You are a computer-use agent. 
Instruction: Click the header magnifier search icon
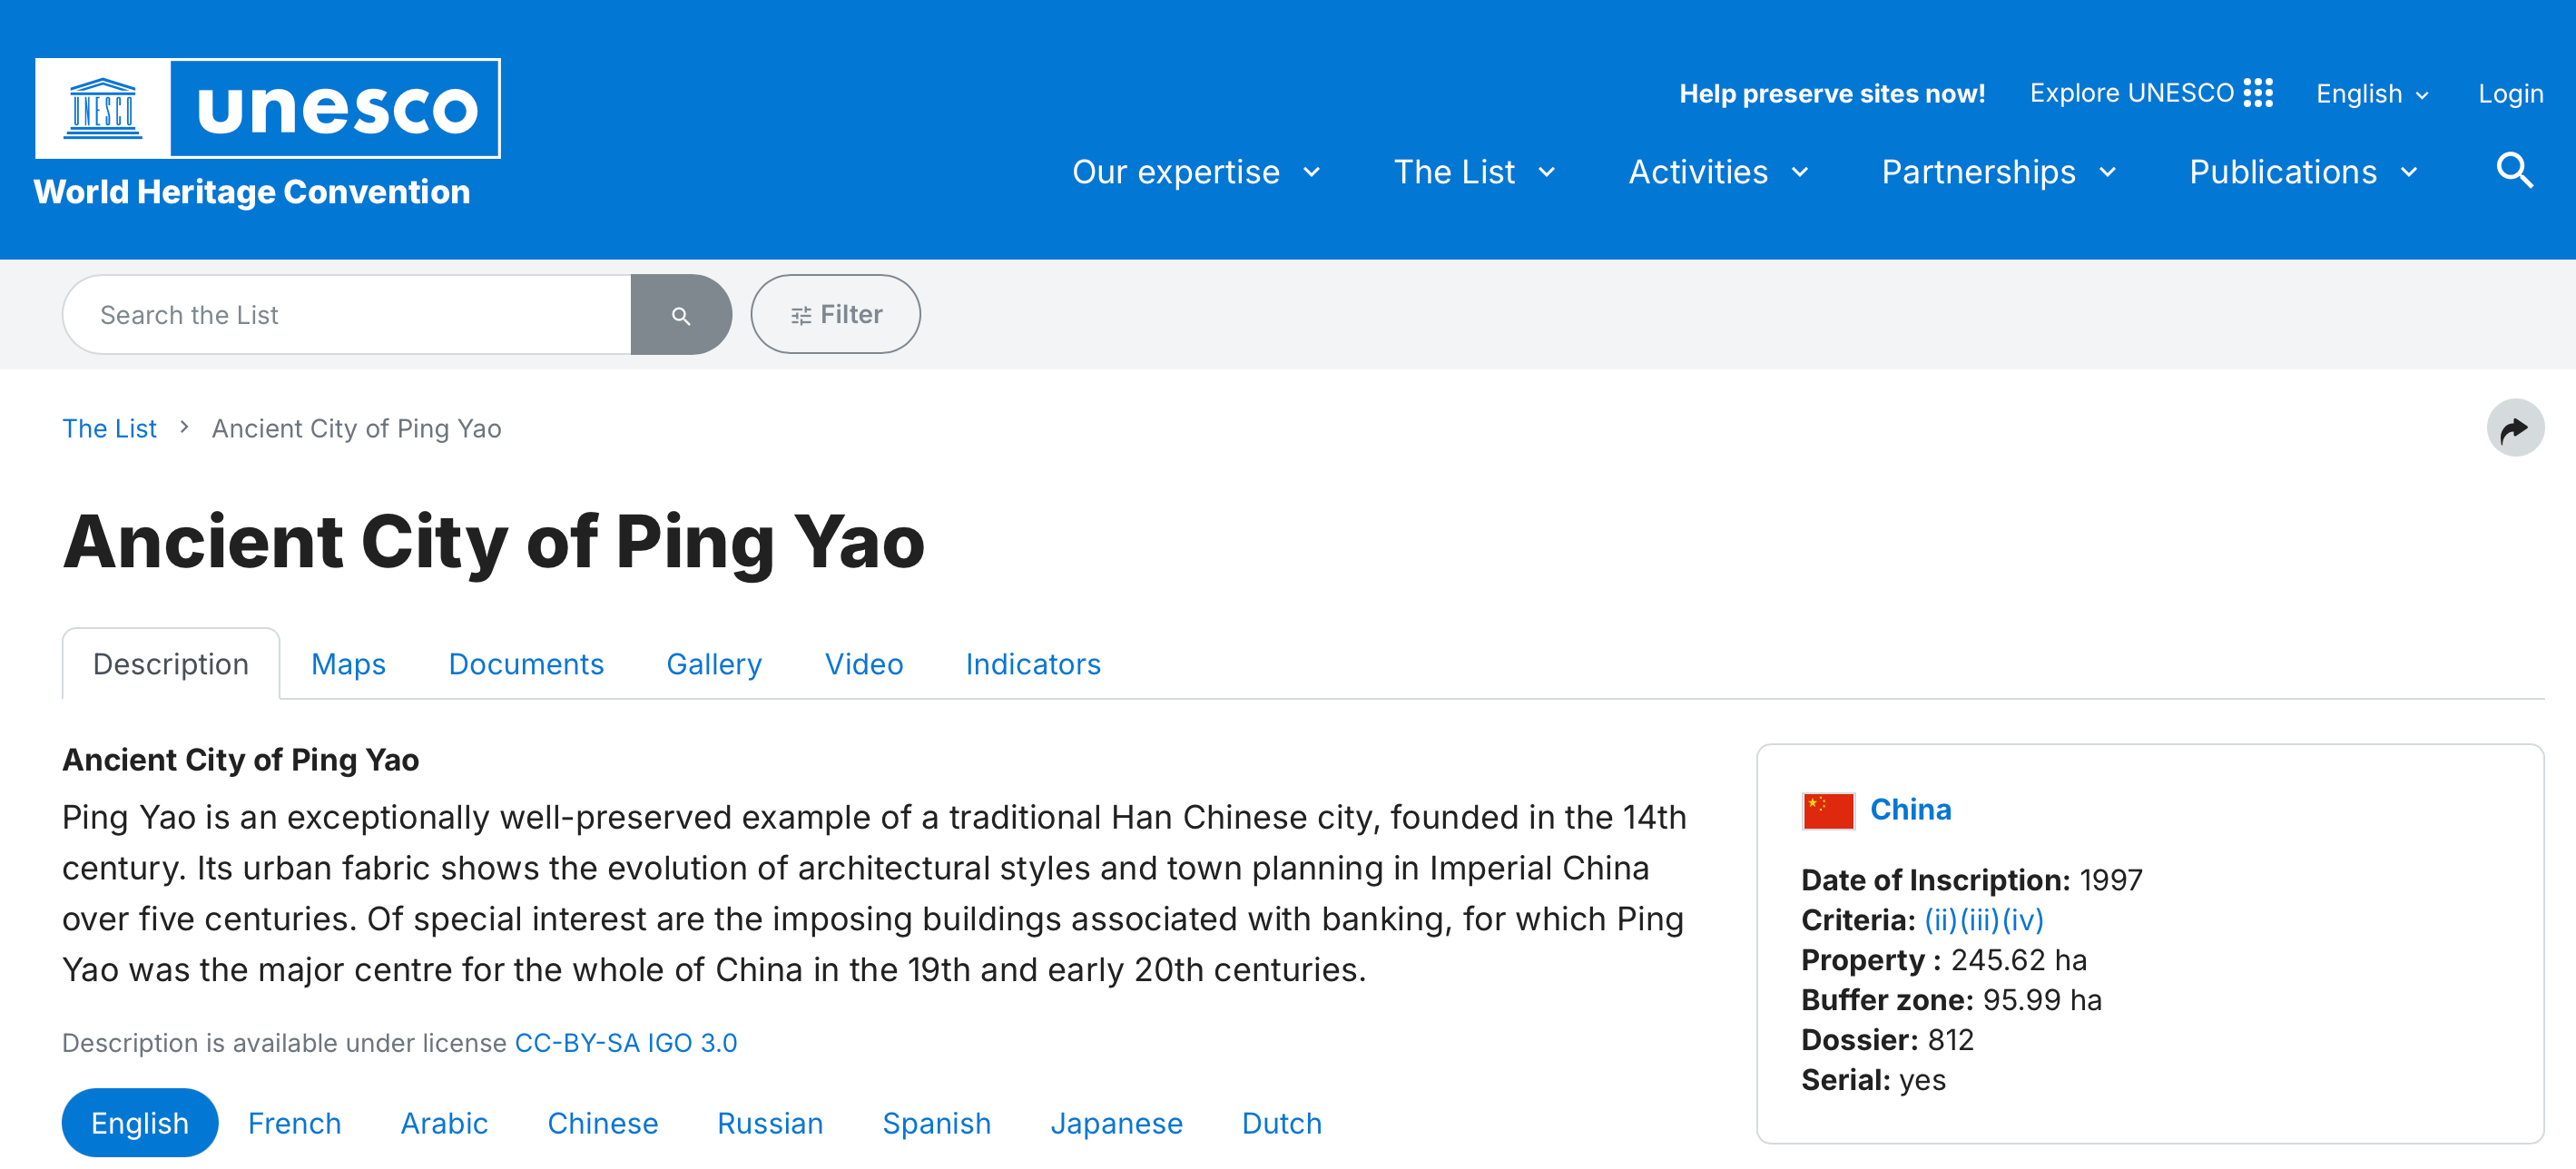[x=2514, y=171]
